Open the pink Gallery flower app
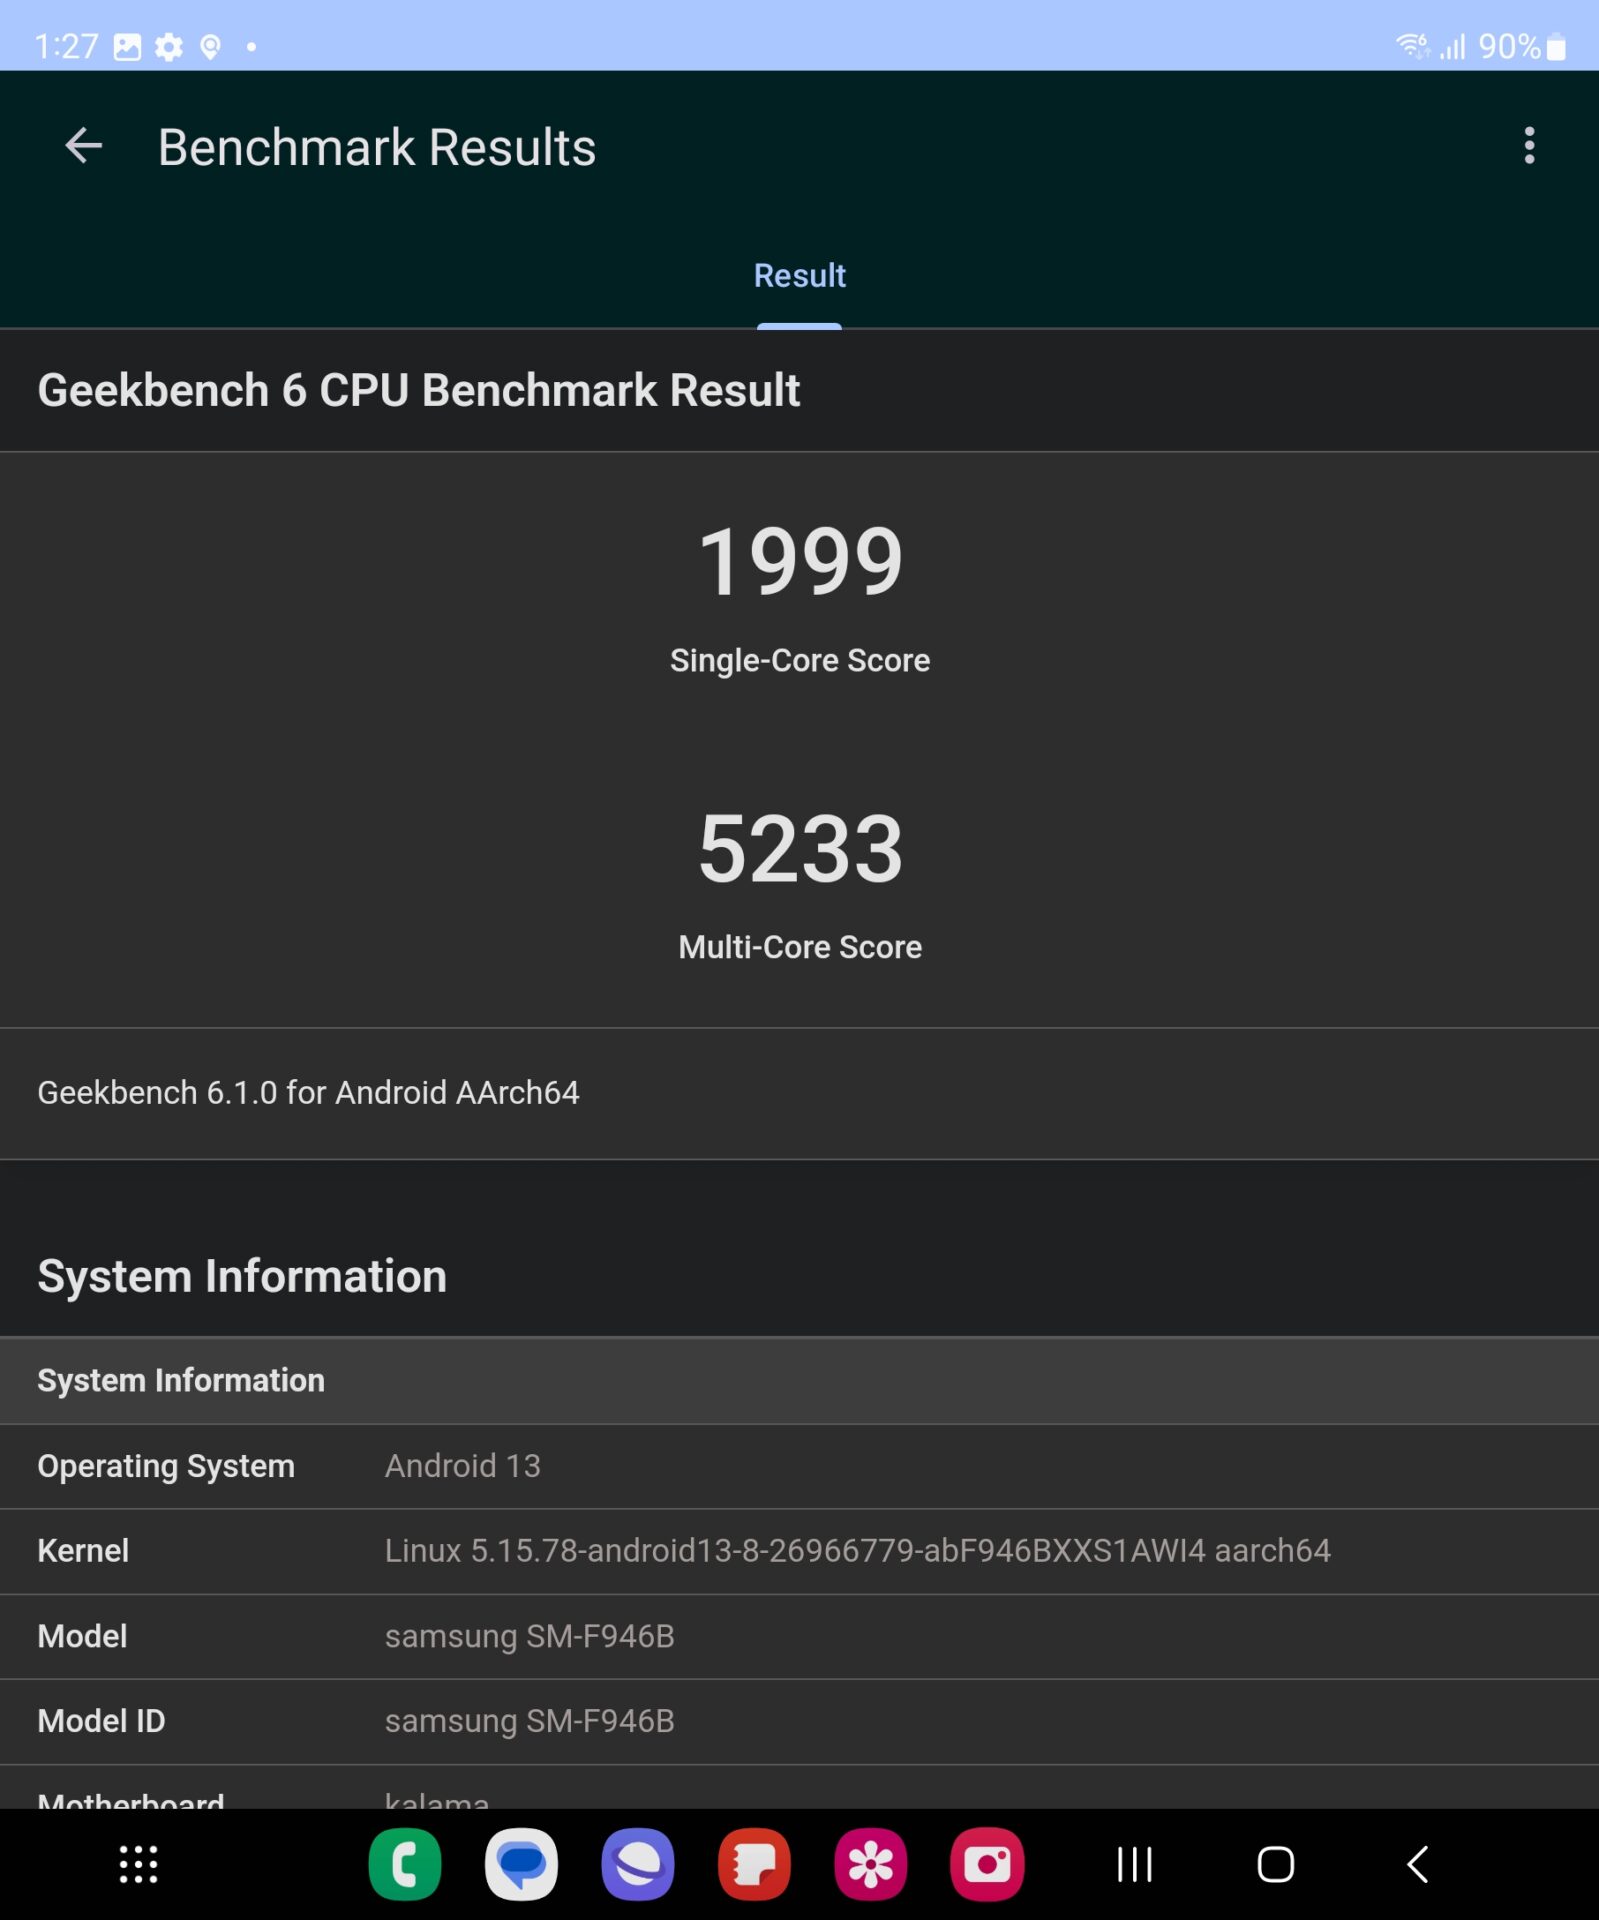 coord(870,1864)
